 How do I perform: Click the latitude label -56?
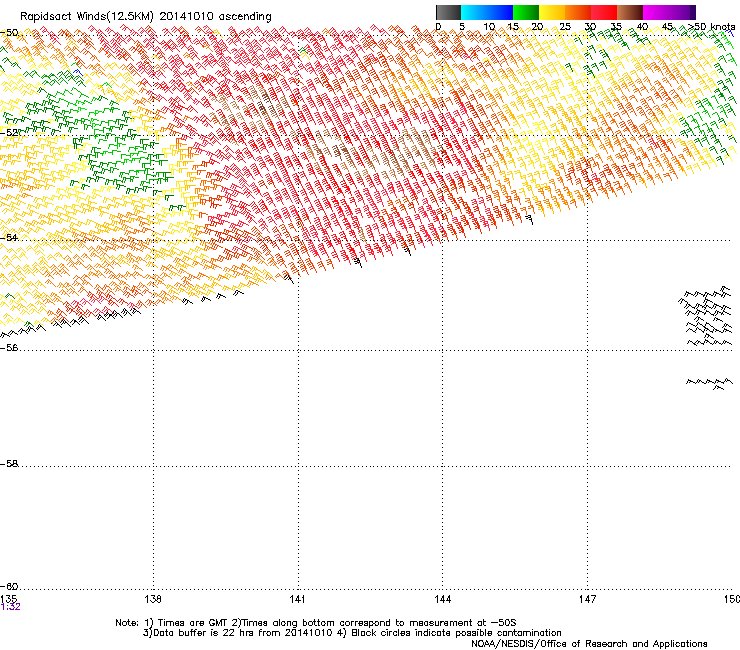coord(9,347)
